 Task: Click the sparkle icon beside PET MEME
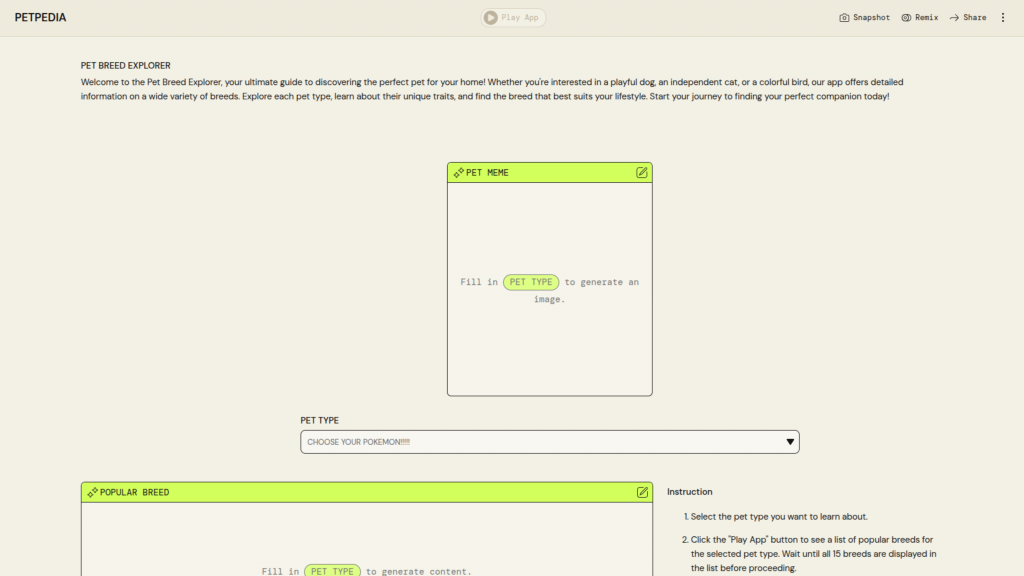(458, 173)
